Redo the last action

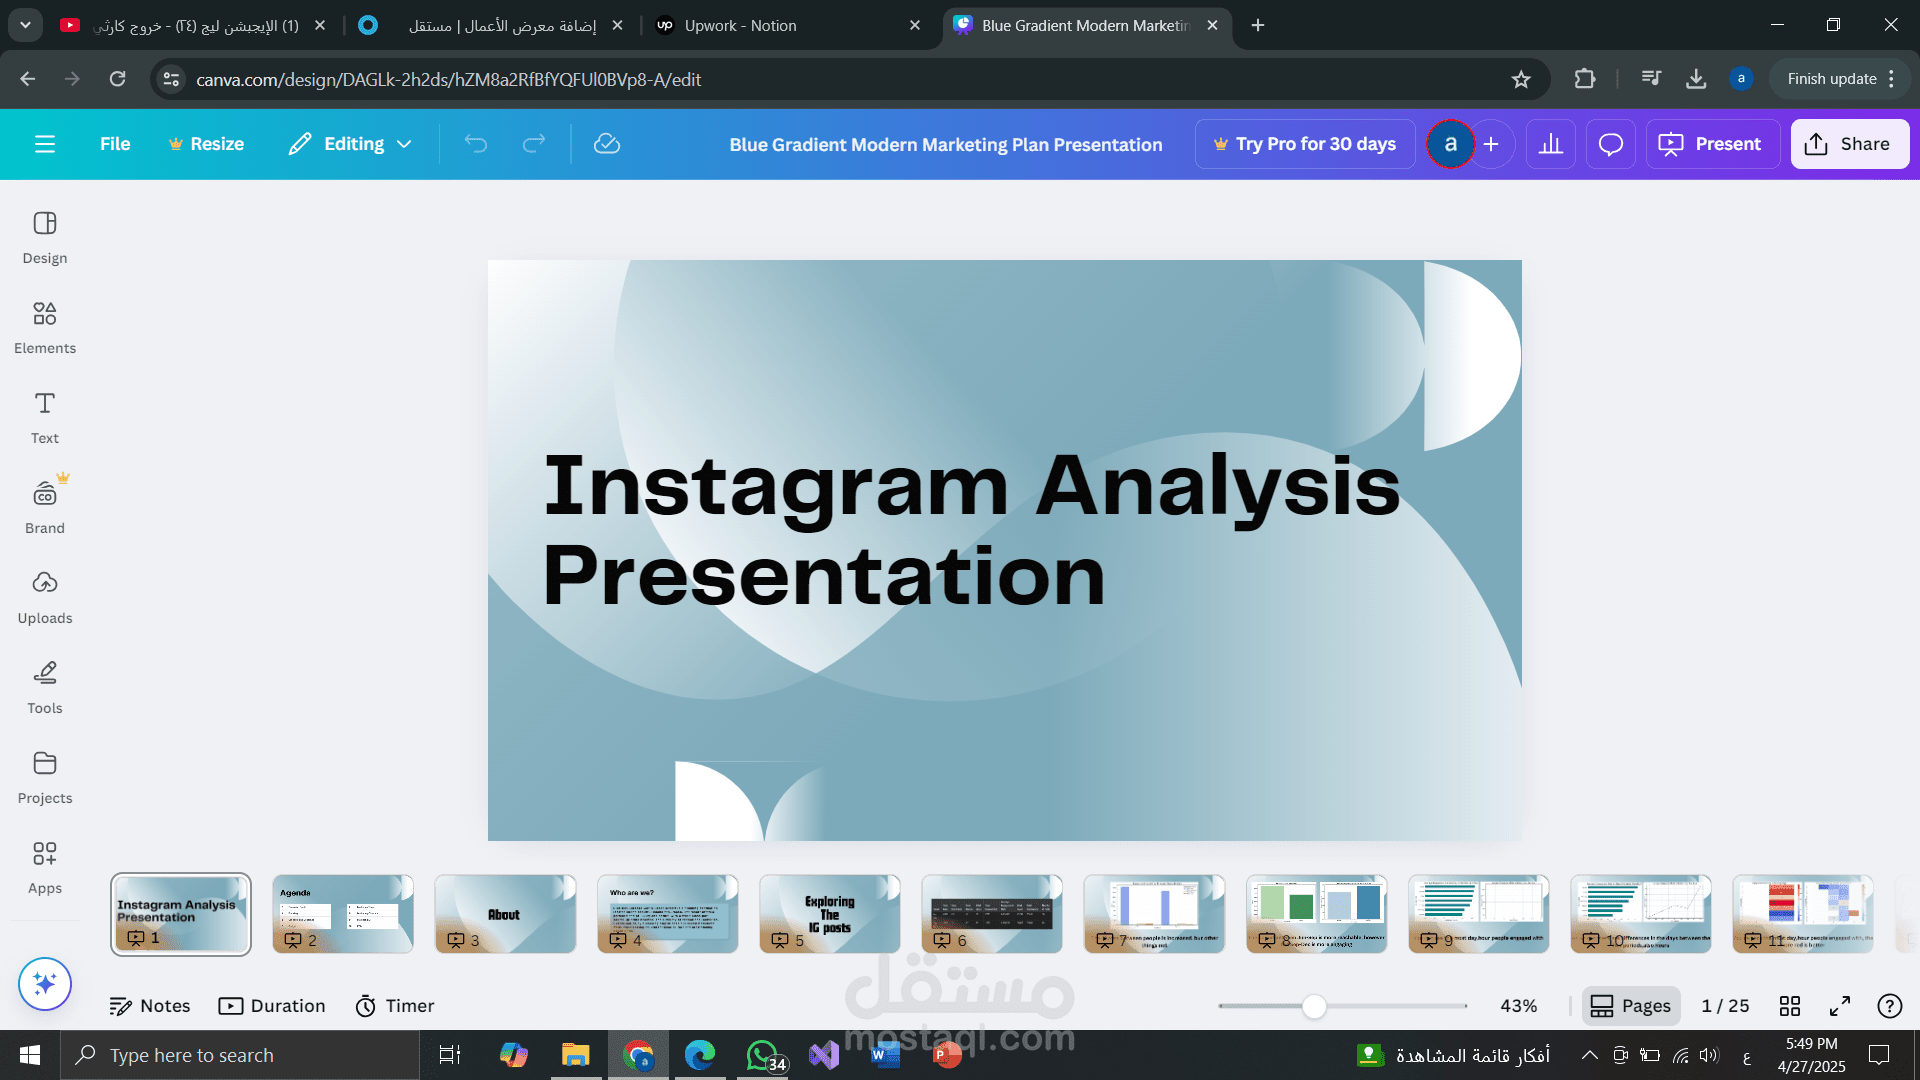(x=534, y=144)
